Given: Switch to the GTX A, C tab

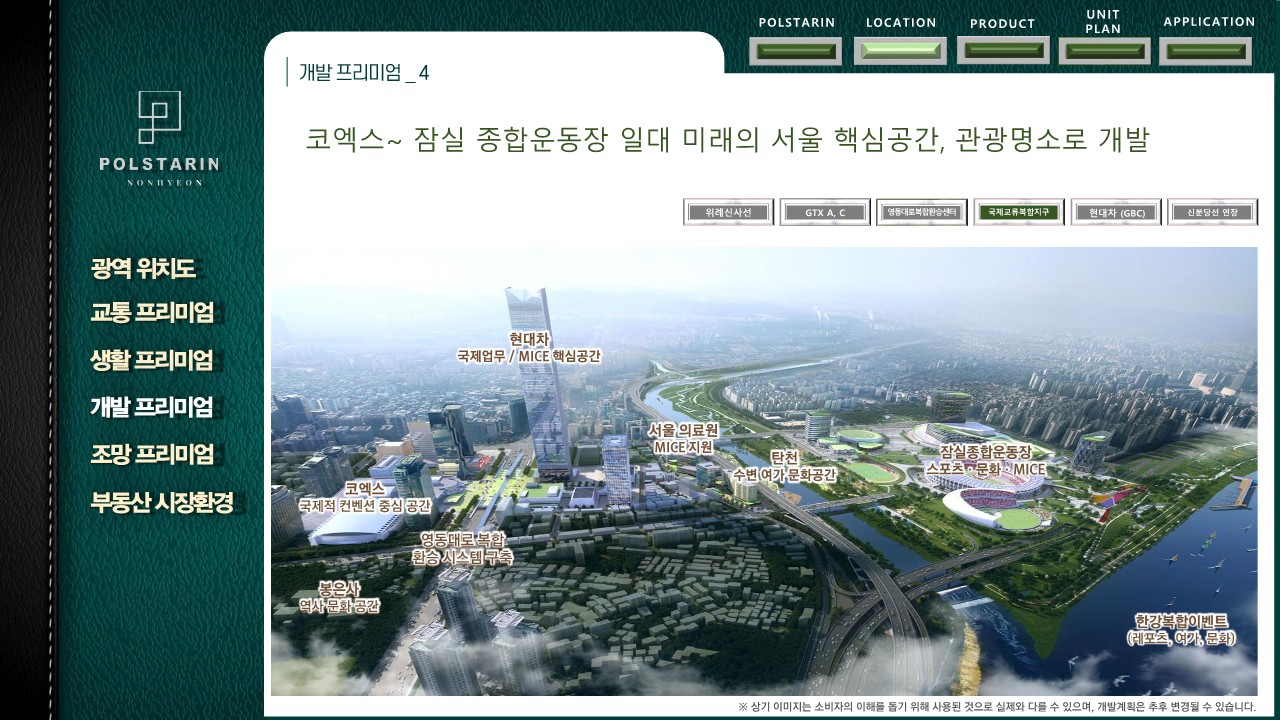Looking at the screenshot, I should [825, 212].
